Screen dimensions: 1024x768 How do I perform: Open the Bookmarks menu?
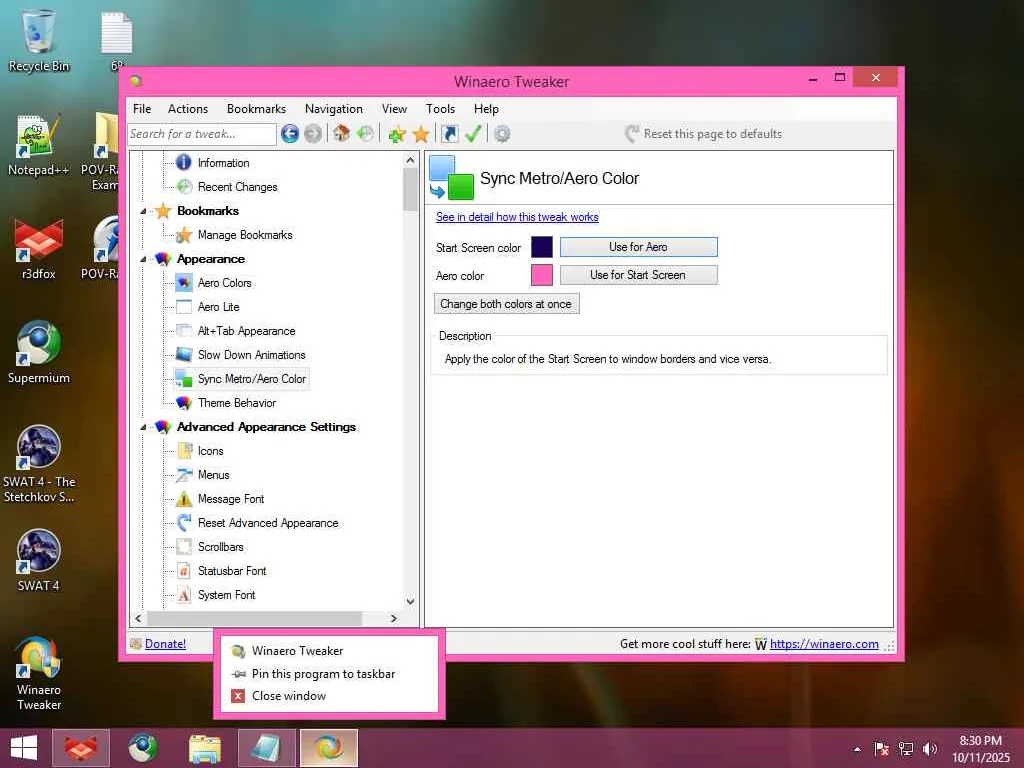coord(256,108)
